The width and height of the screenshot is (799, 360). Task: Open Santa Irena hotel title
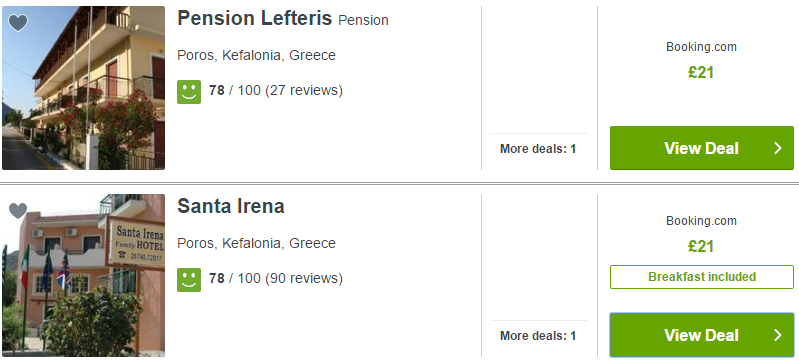(x=231, y=207)
